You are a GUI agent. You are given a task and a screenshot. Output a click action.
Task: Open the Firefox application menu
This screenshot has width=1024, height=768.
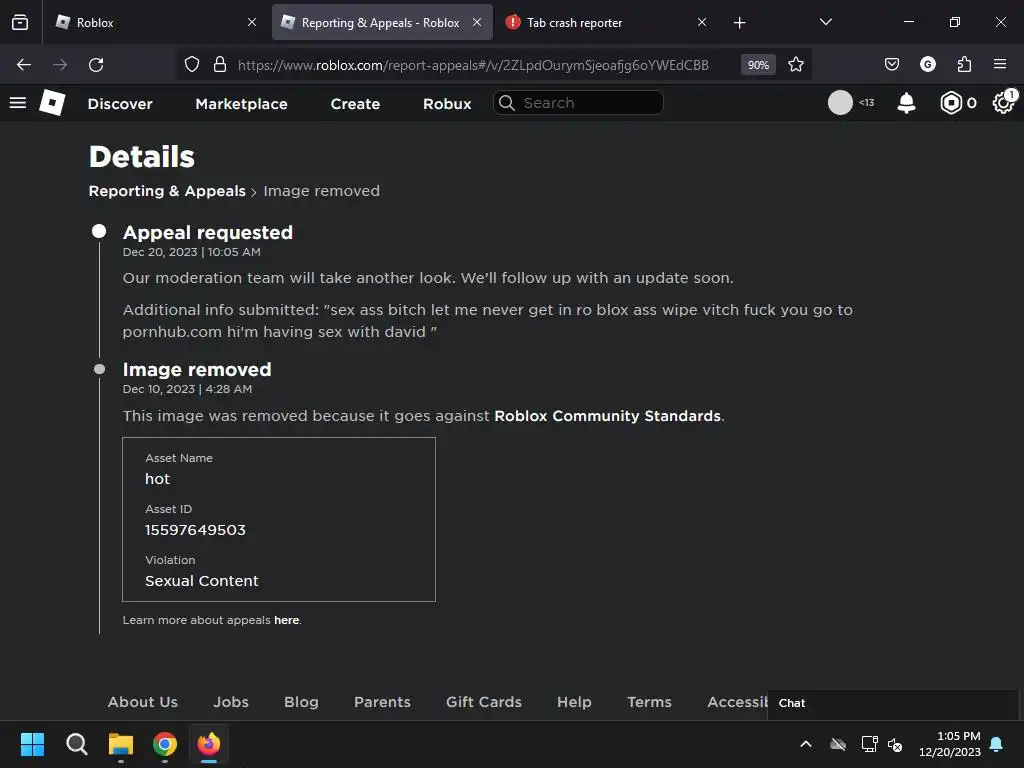[x=1000, y=64]
